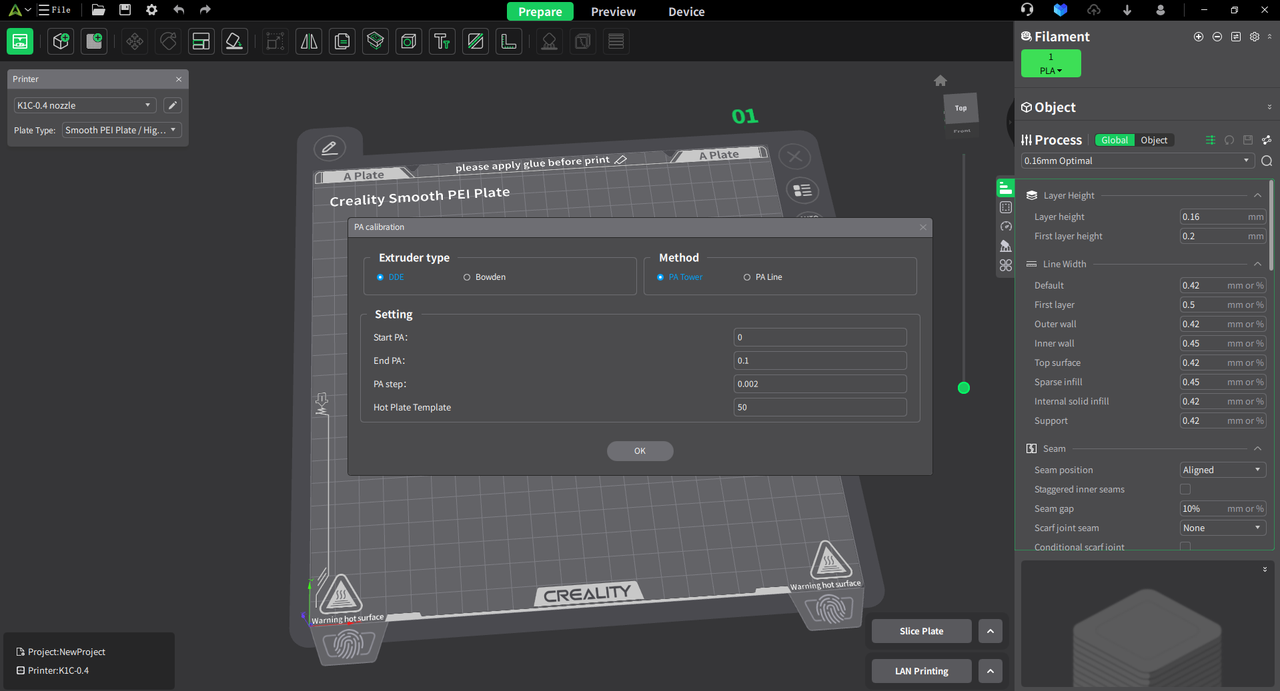Choose PA Line method

coord(747,277)
